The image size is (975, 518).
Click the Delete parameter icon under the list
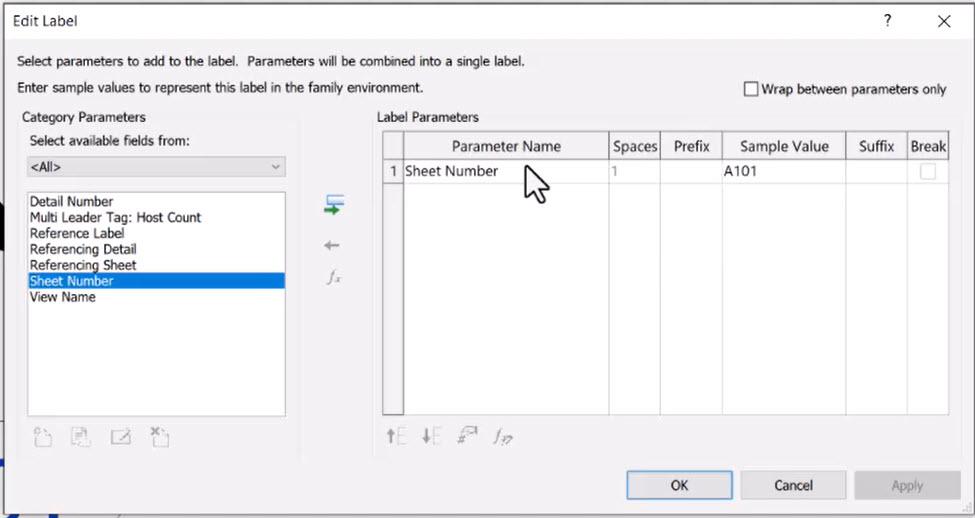coord(160,437)
